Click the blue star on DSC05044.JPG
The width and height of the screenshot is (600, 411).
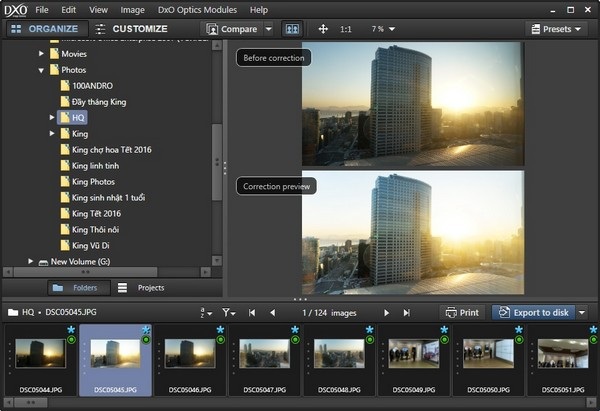(x=71, y=329)
